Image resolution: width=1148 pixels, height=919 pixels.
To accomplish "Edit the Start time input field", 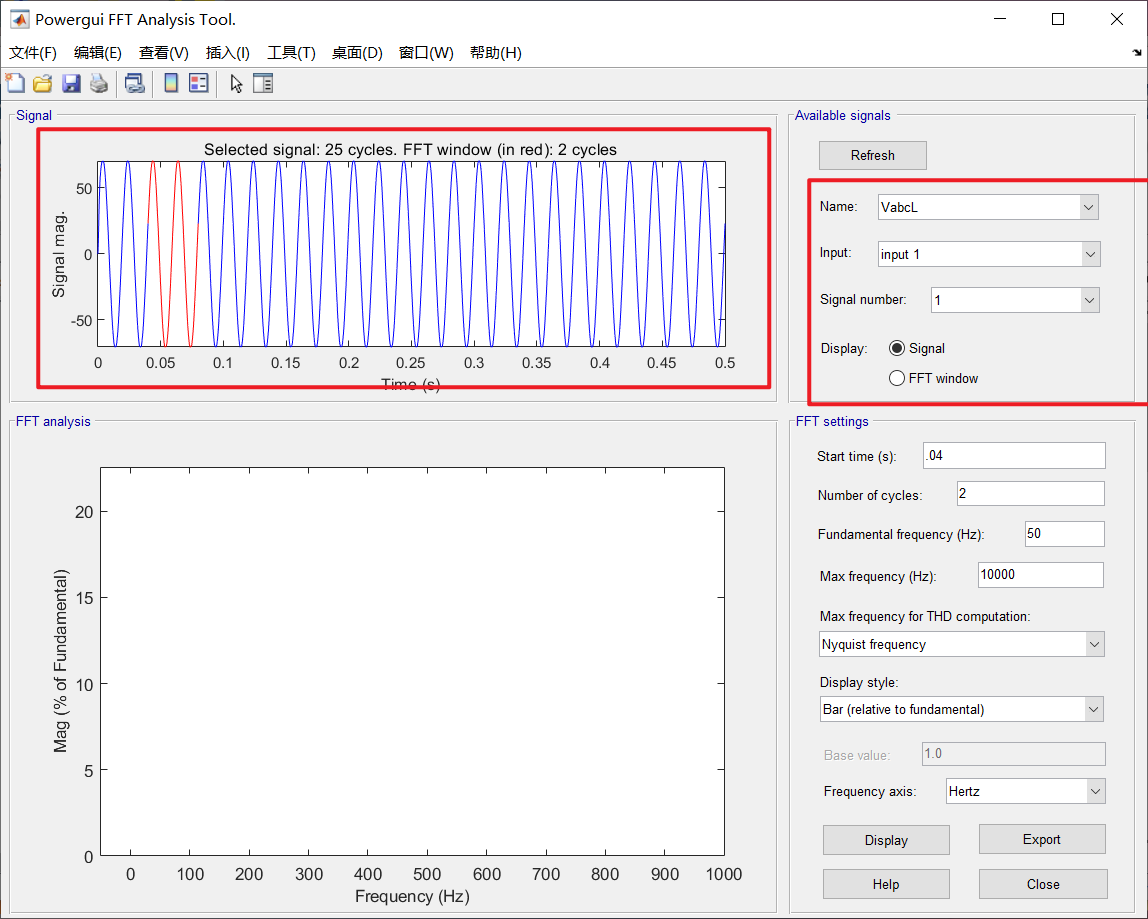I will click(1013, 455).
